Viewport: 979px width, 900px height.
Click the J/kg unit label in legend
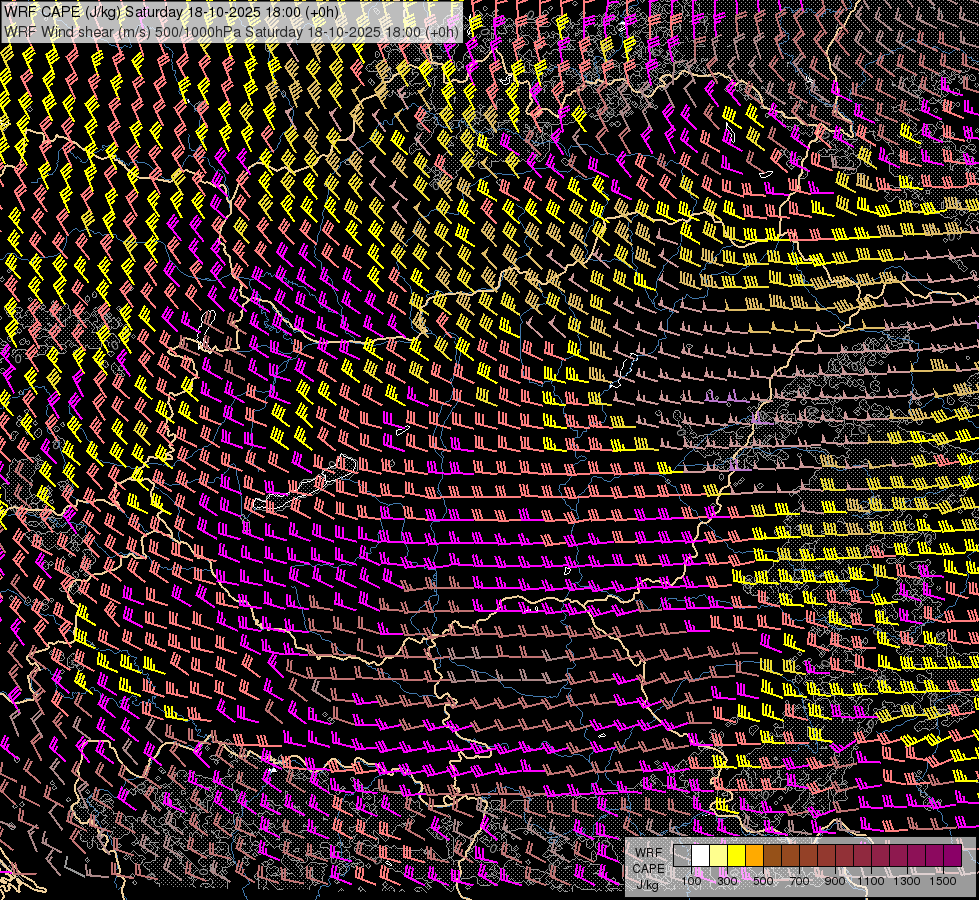tap(648, 884)
